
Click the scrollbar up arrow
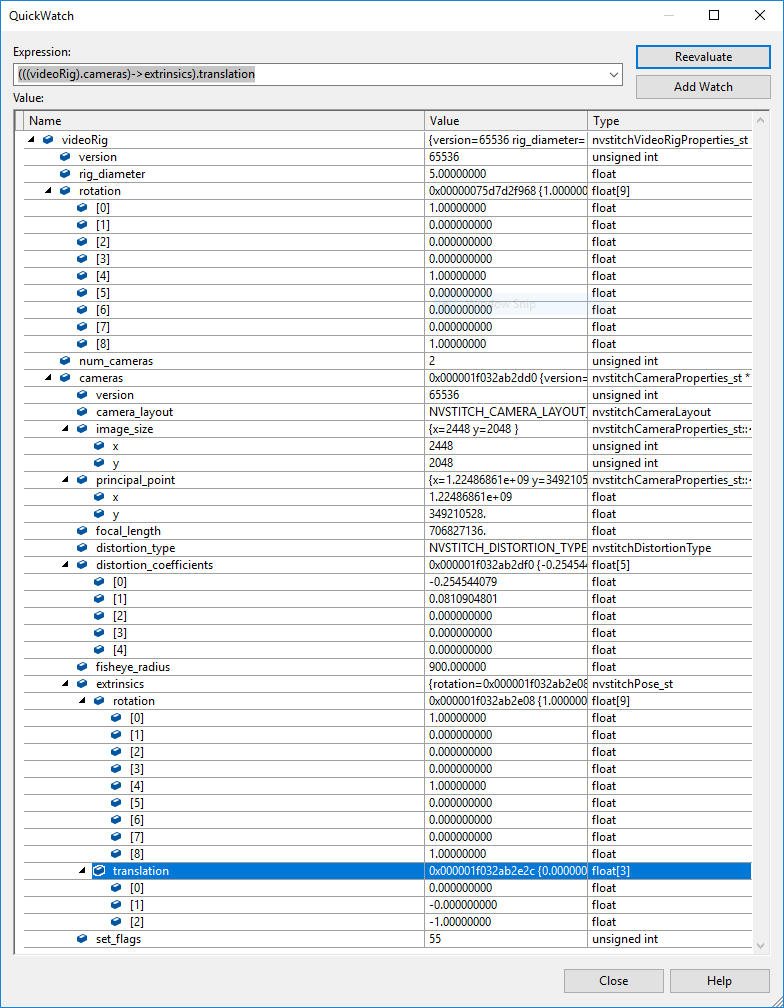click(760, 121)
